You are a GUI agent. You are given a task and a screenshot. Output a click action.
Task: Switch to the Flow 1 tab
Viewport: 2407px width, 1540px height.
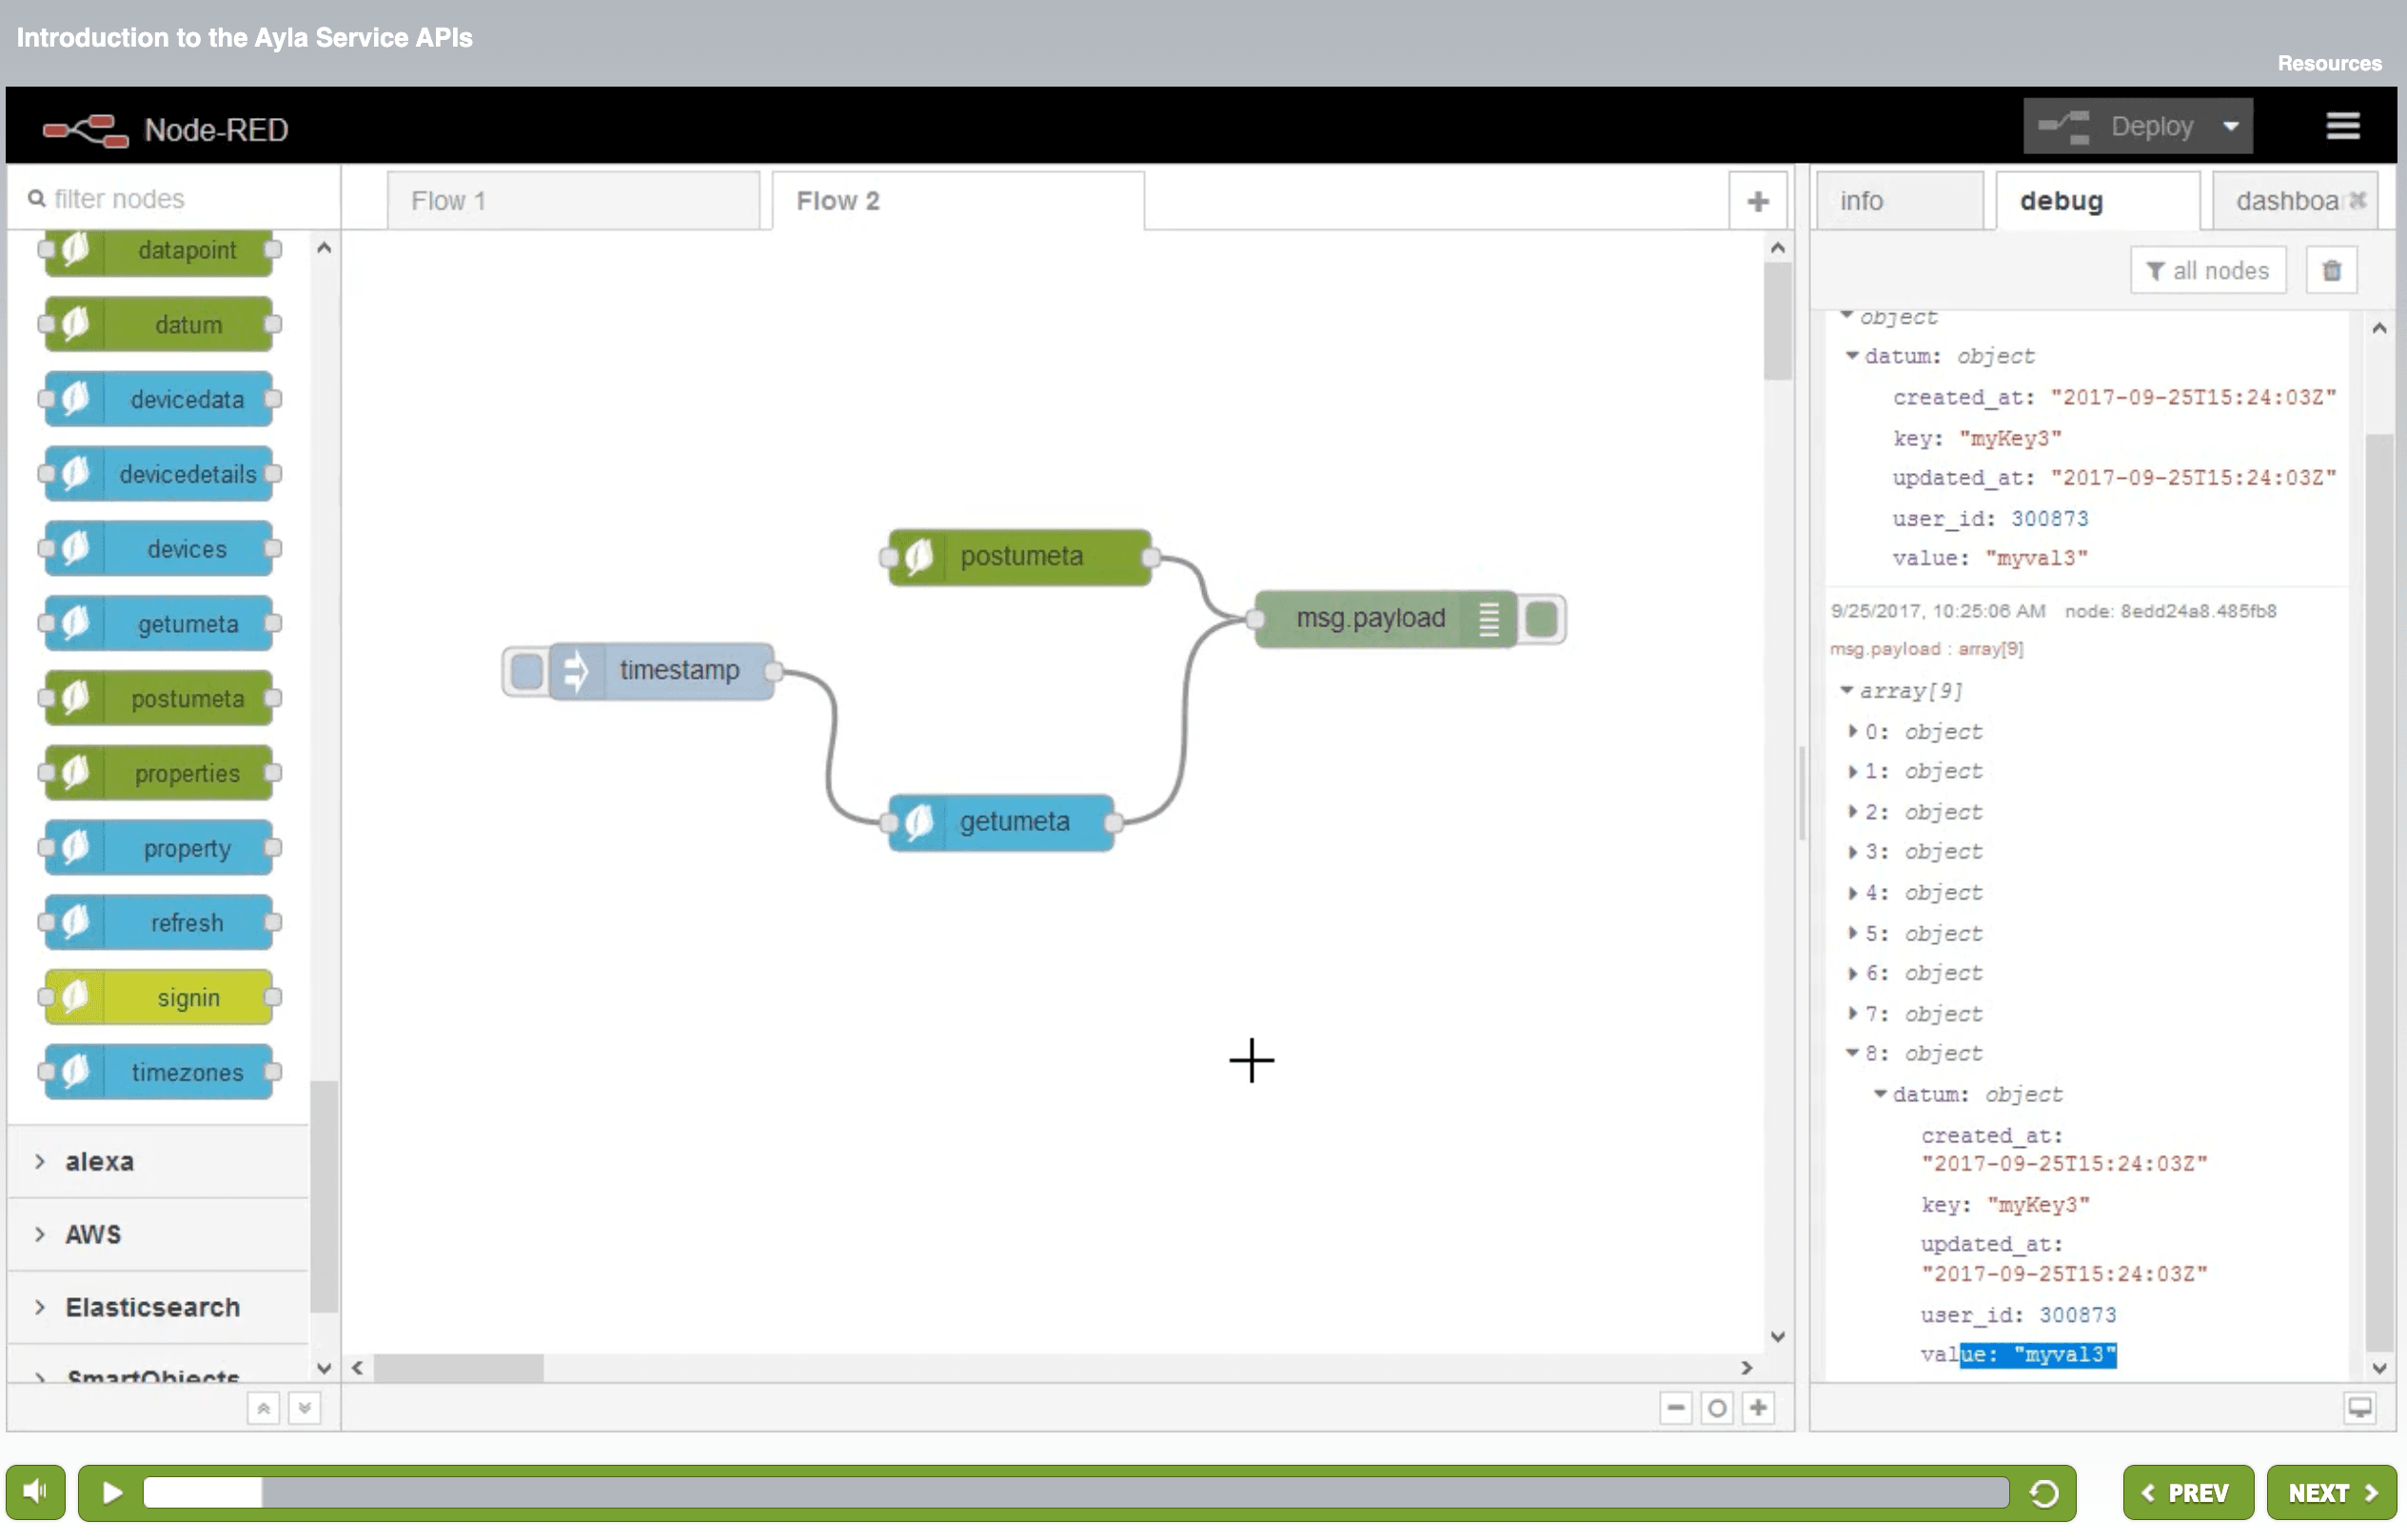450,200
